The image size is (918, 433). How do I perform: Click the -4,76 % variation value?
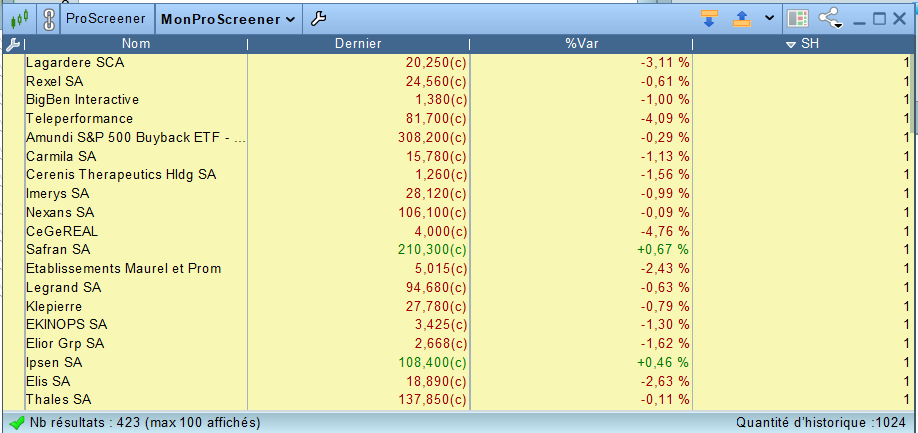[664, 231]
